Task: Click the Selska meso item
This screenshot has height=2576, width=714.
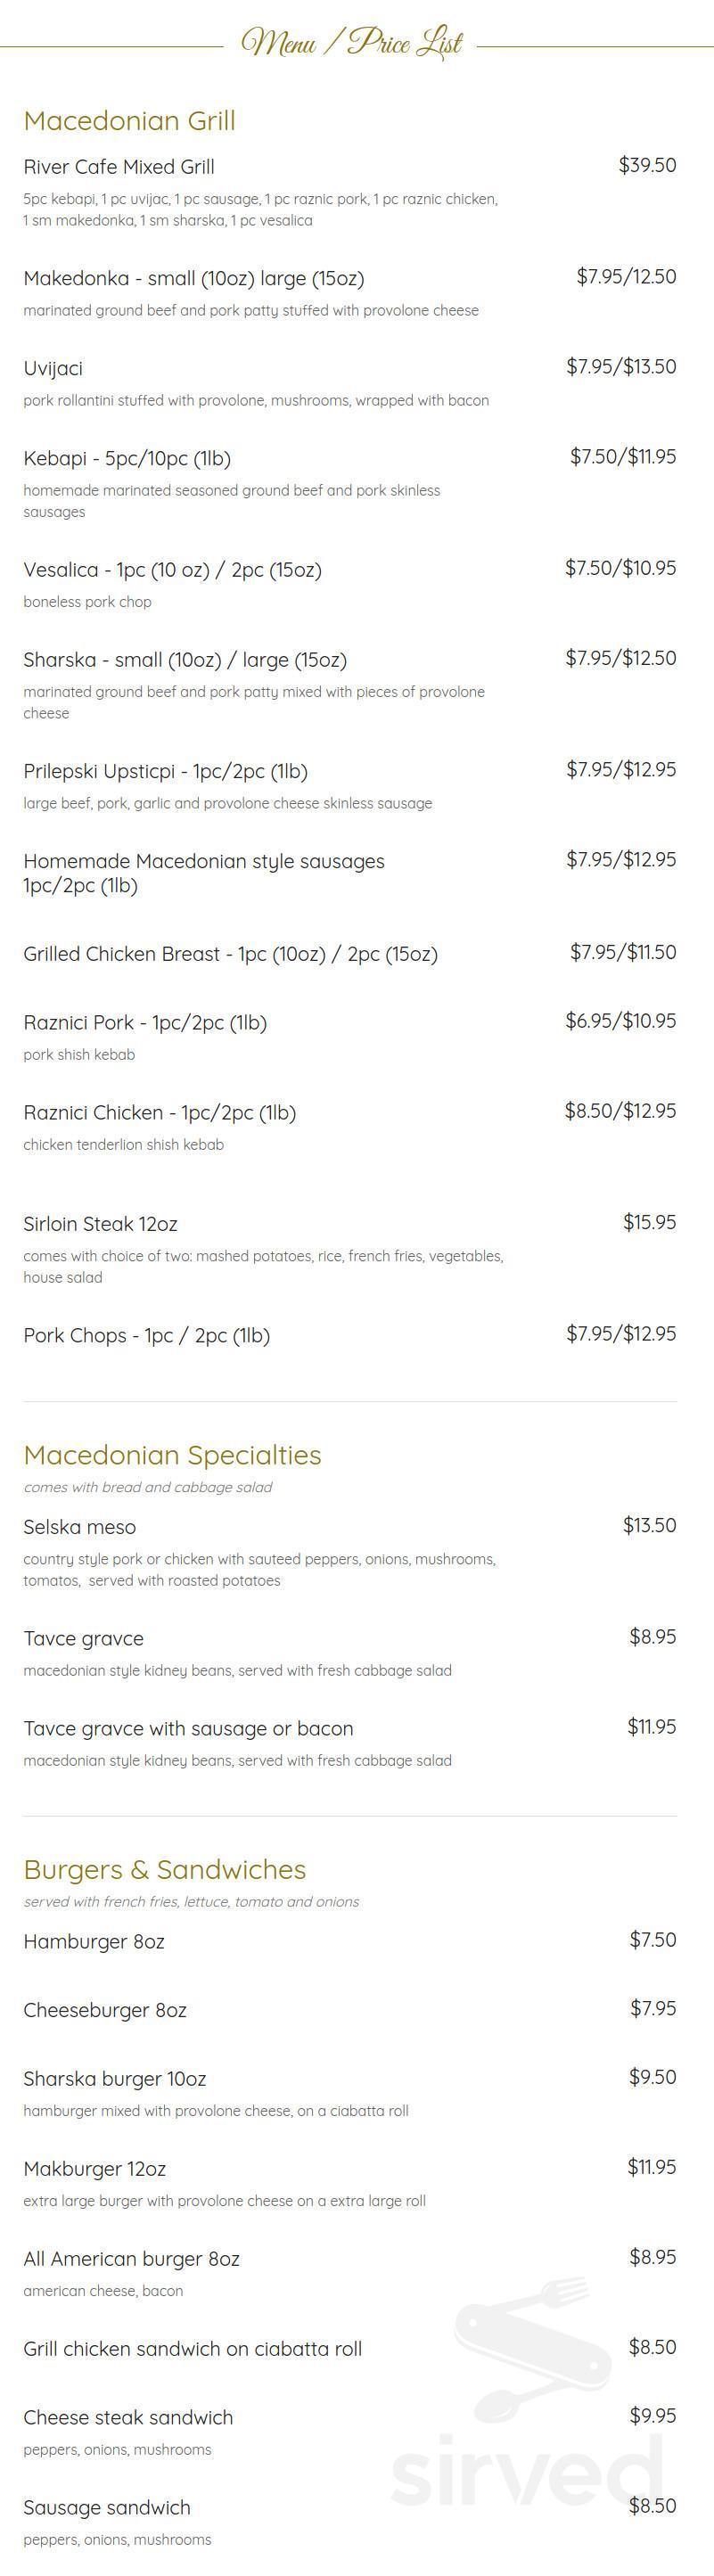Action: (x=79, y=1527)
